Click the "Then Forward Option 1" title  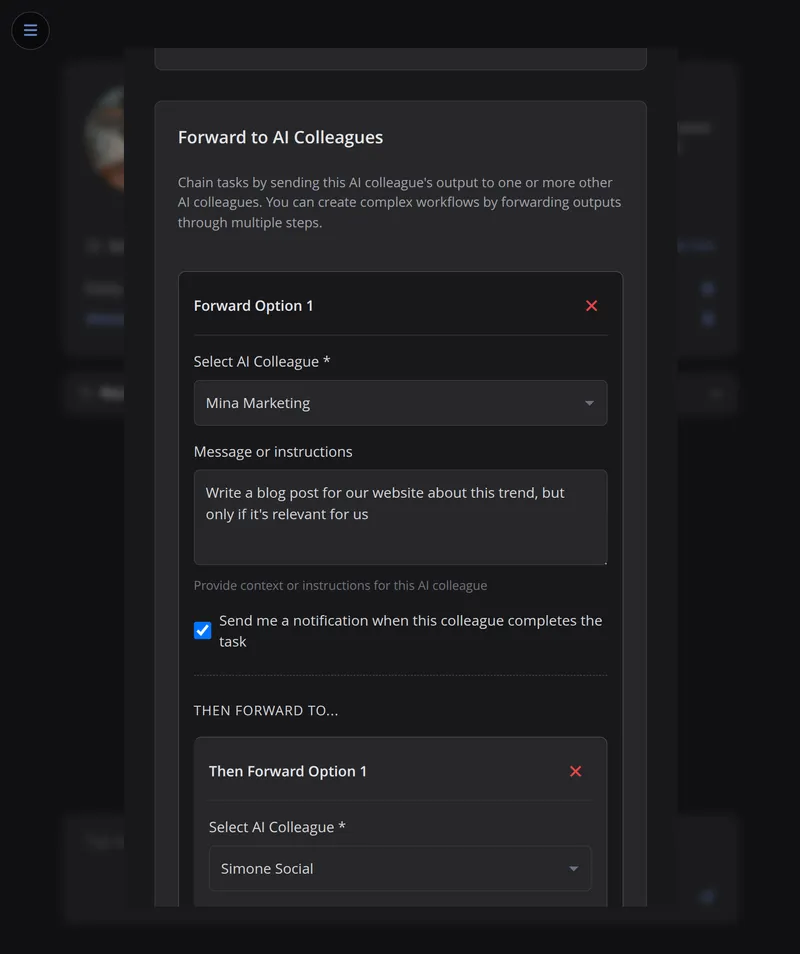pyautogui.click(x=288, y=771)
